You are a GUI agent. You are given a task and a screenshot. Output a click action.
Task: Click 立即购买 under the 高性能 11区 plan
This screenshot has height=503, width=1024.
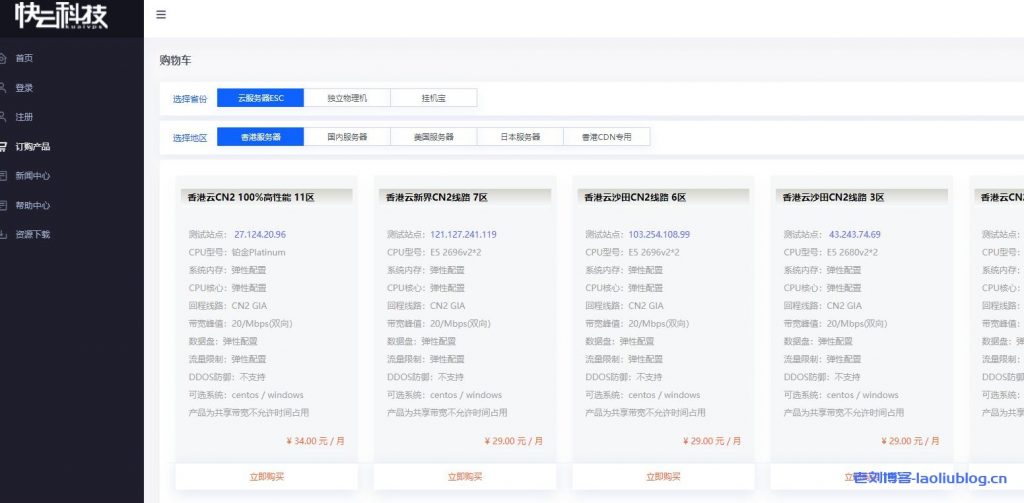pyautogui.click(x=267, y=477)
